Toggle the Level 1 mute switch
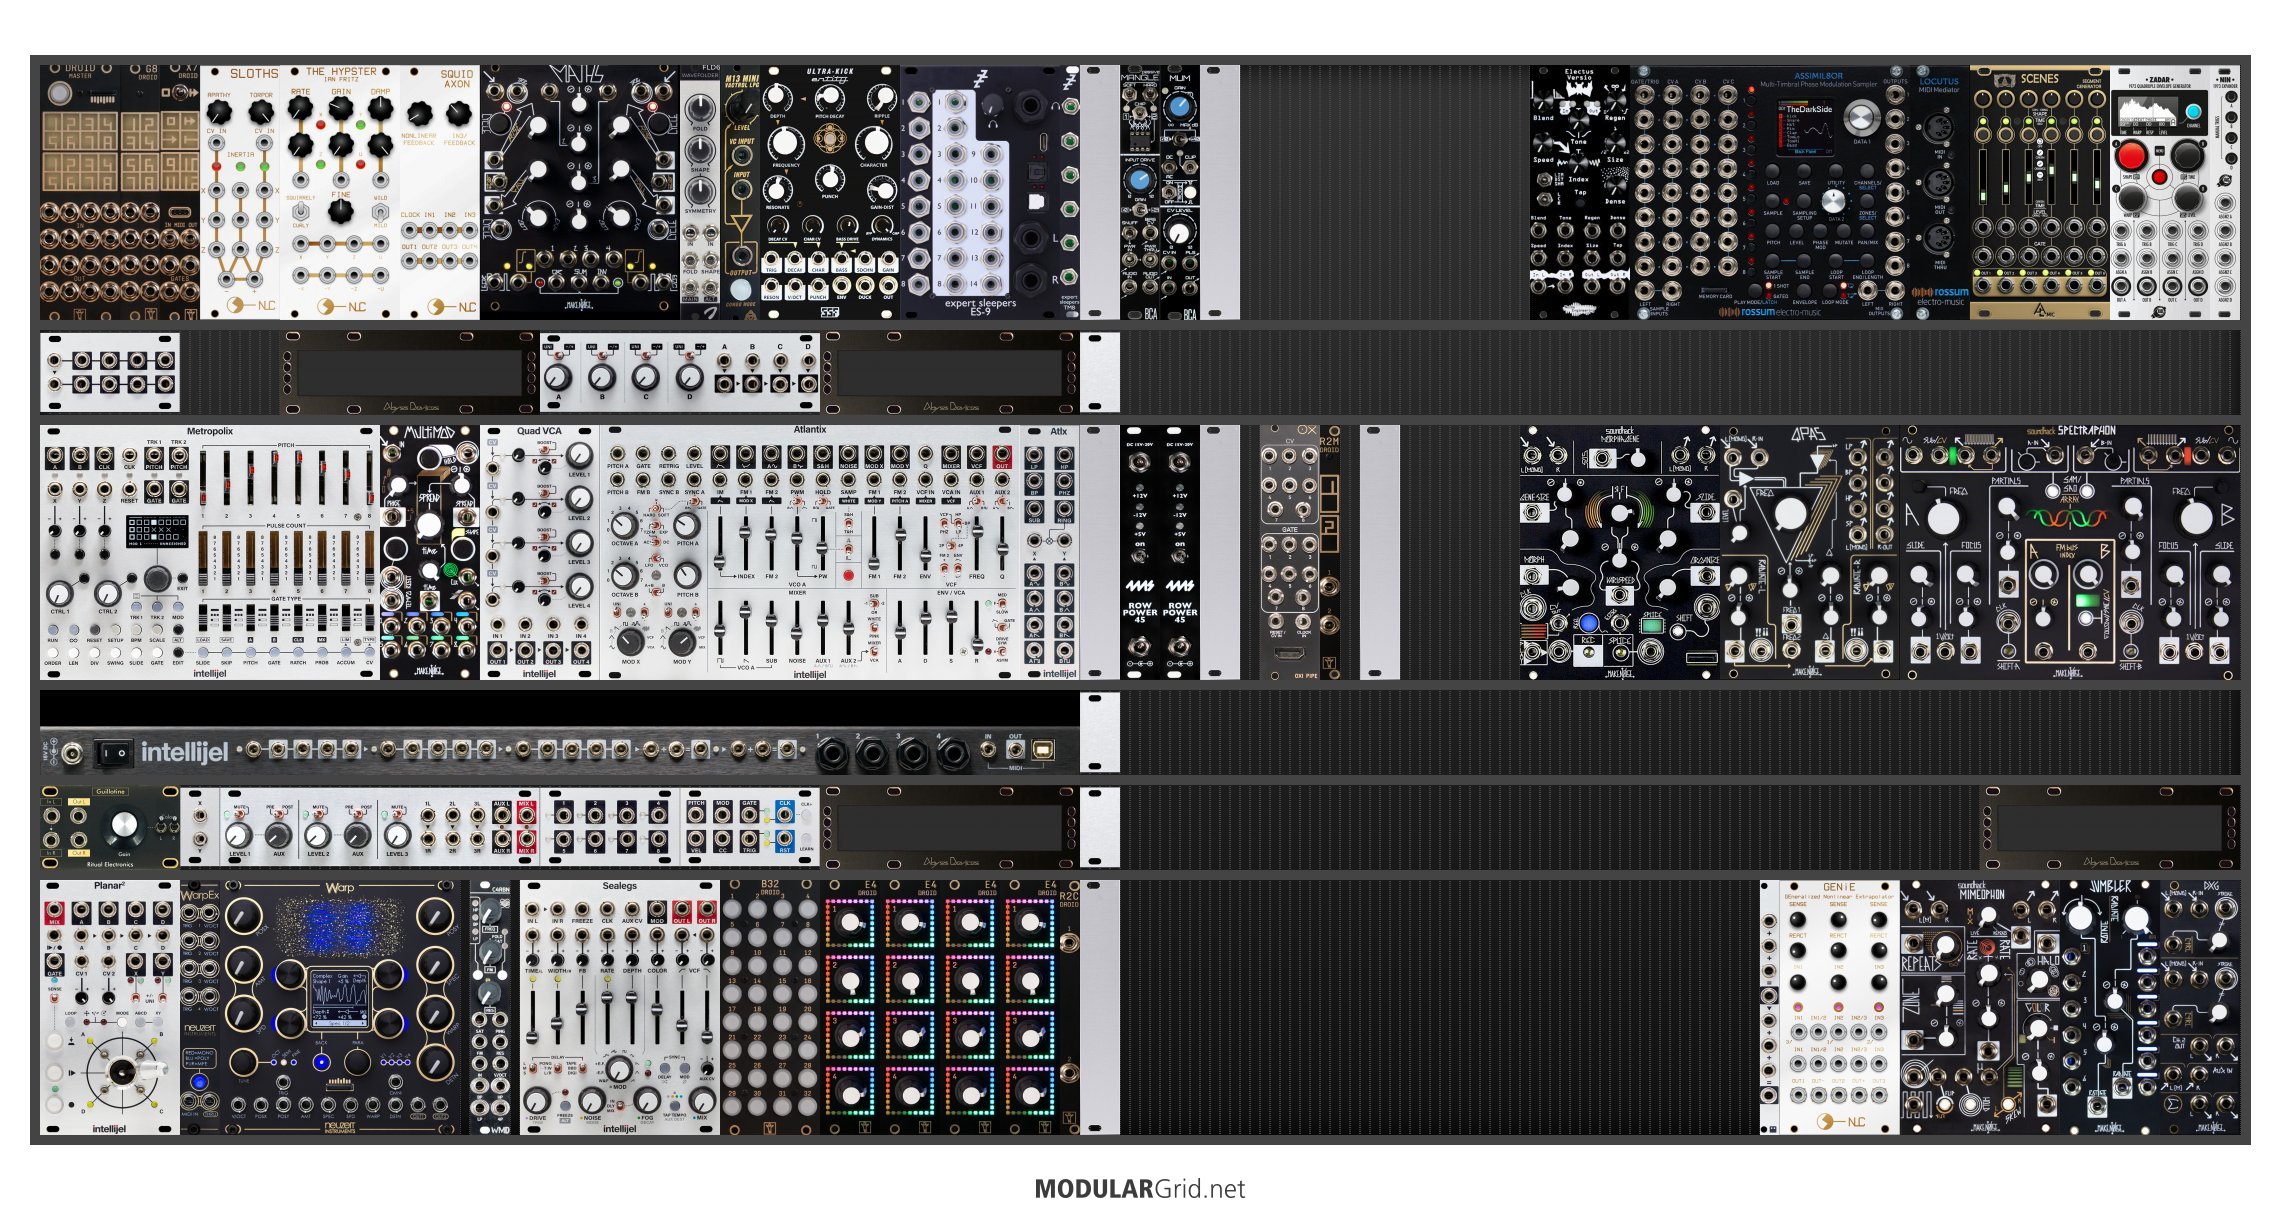This screenshot has height=1210, width=2281. [238, 814]
